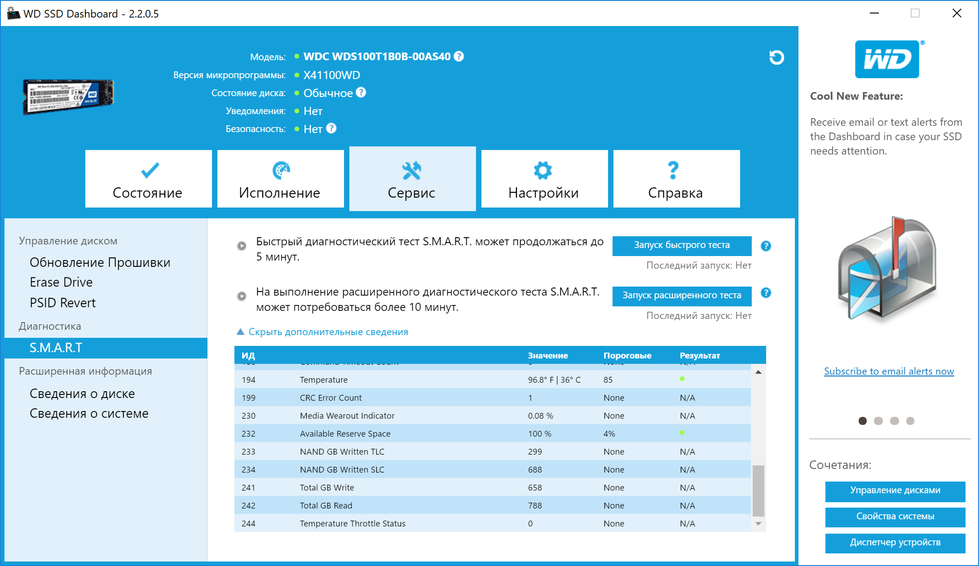Open help icon next to Обычное disk state
Viewport: 979px width, 566px height.
pos(361,92)
